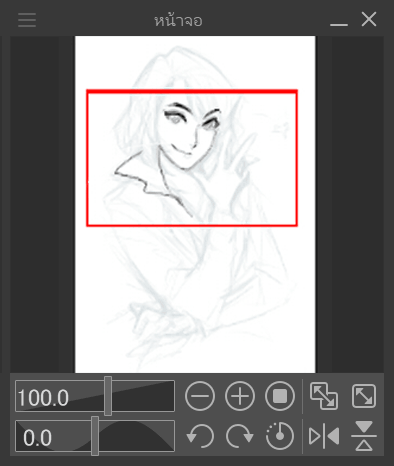Click the fit to screen arrows icon

[364, 396]
